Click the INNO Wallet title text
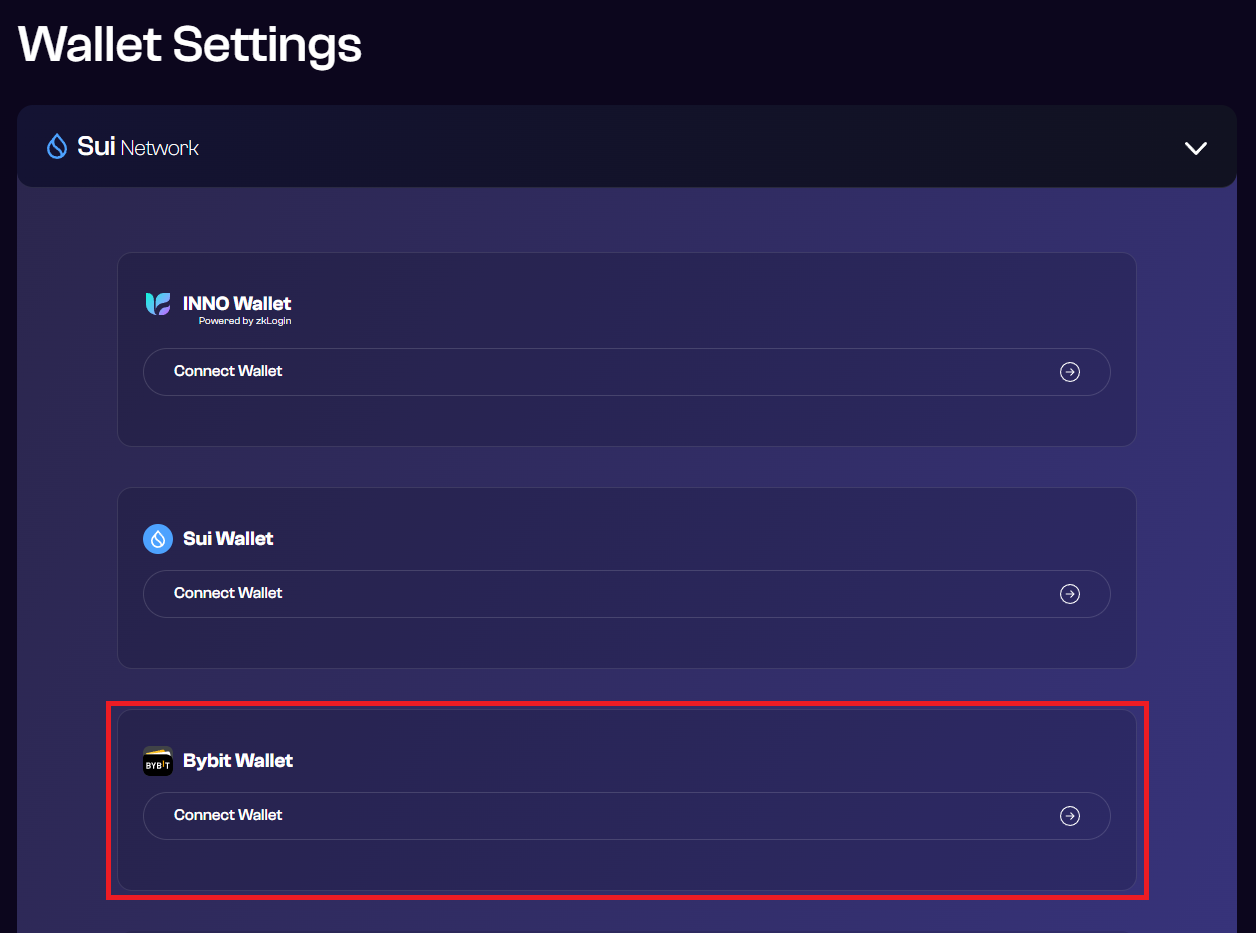This screenshot has width=1256, height=933. click(x=237, y=303)
